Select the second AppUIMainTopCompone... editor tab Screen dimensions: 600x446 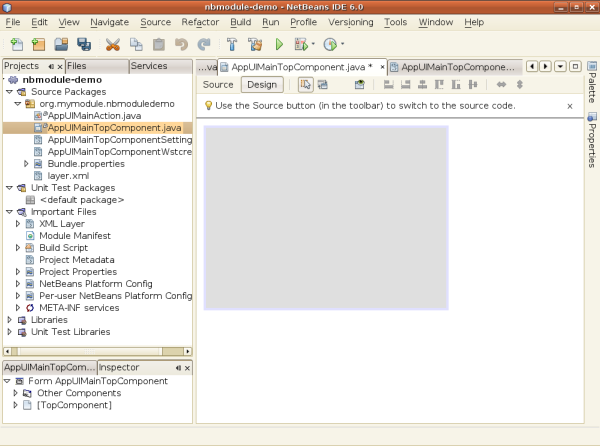click(455, 67)
